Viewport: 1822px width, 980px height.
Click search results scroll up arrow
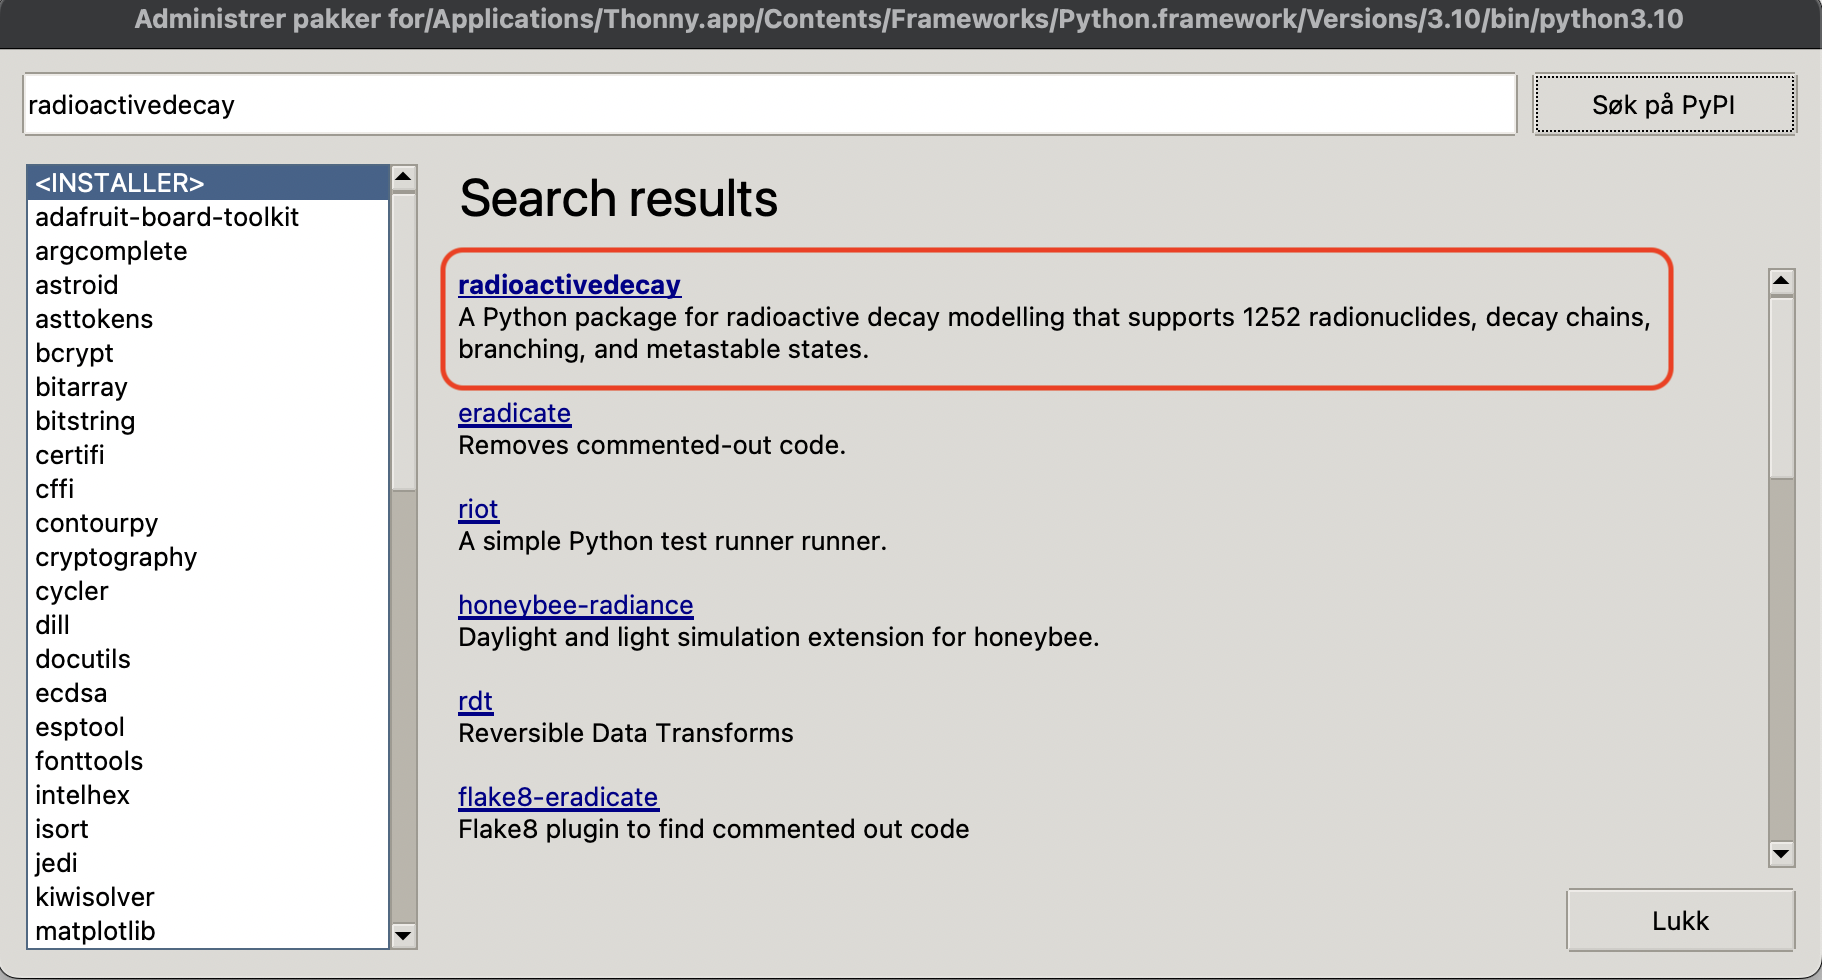[1781, 281]
